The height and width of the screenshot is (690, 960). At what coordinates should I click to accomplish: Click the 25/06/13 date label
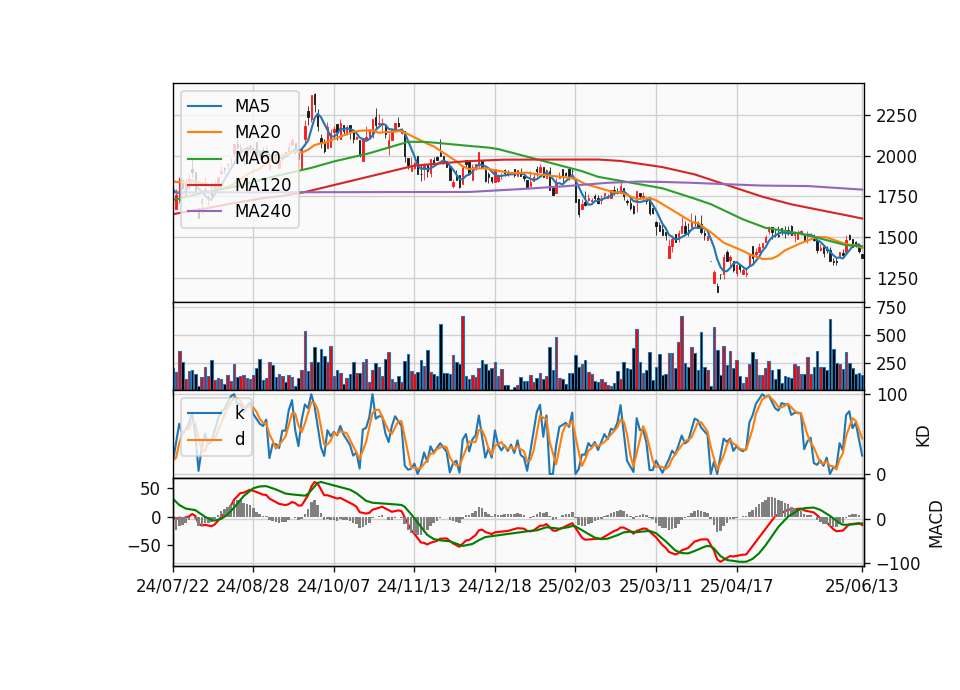coord(862,586)
